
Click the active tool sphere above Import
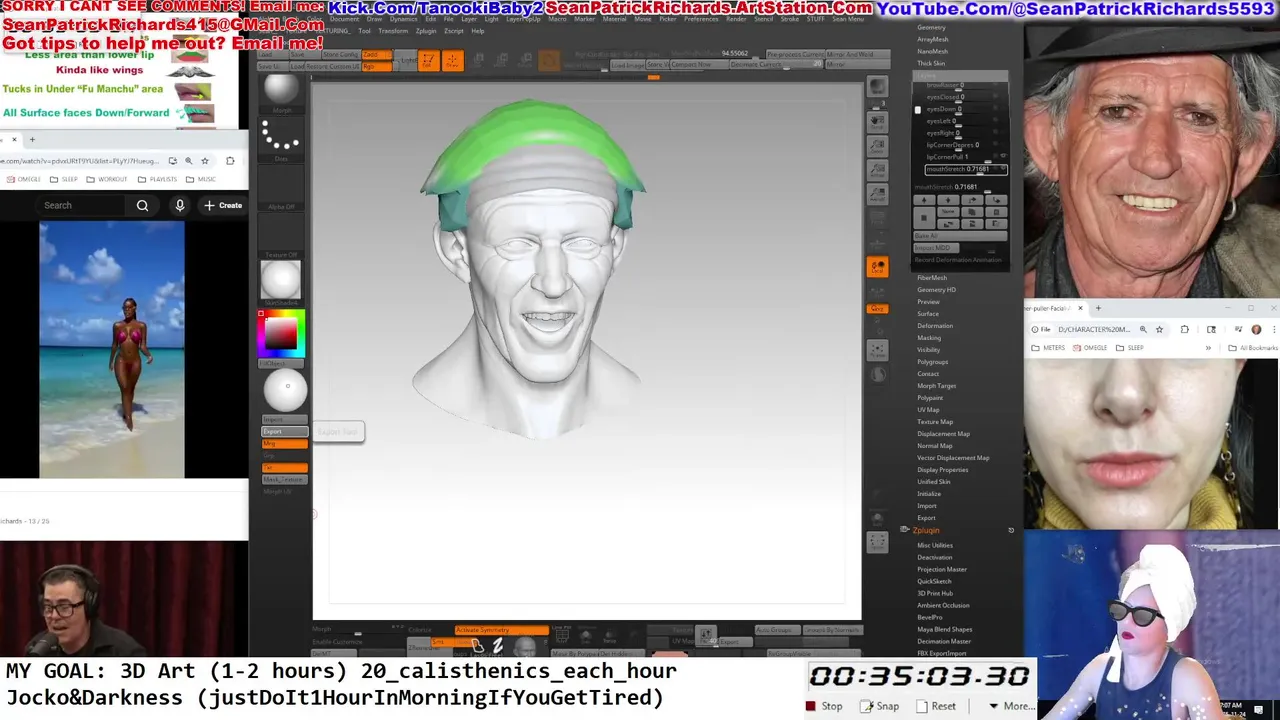pos(285,391)
